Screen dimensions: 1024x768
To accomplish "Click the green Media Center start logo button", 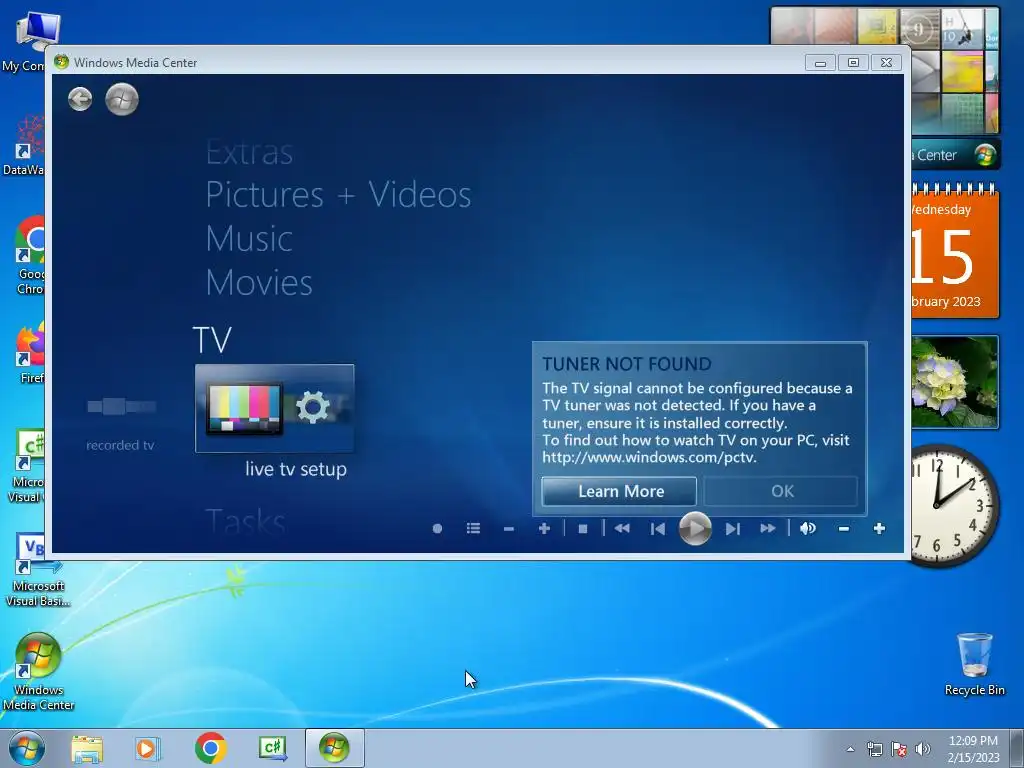I will click(x=122, y=99).
